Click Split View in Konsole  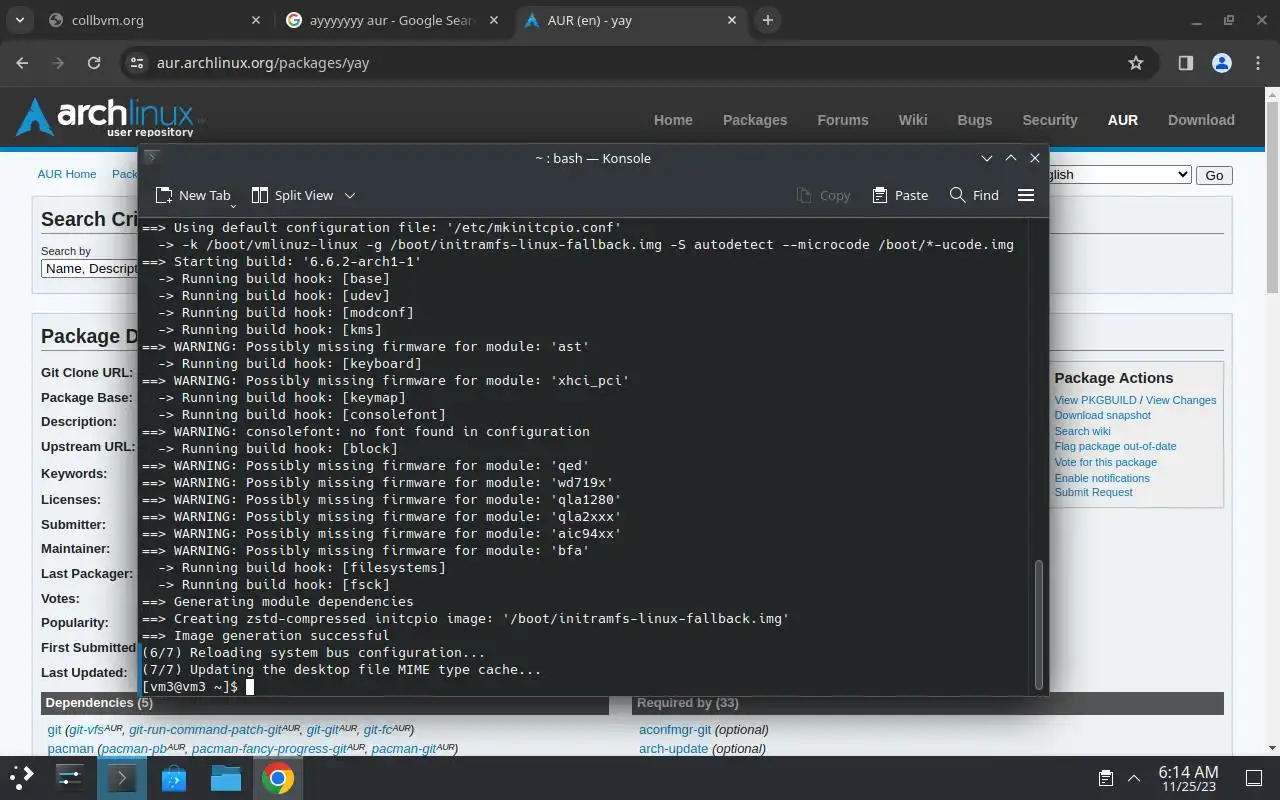point(292,195)
